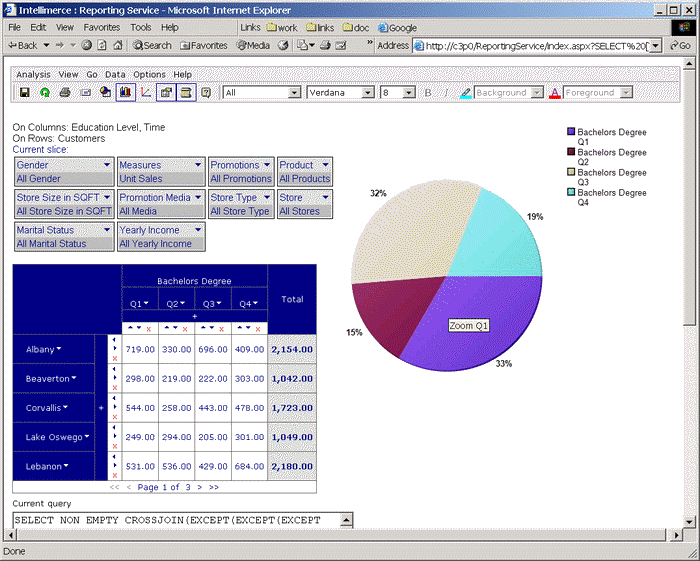Viewport: 700px width, 561px height.
Task: Expand the Albany row header dropdown
Action: click(59, 349)
